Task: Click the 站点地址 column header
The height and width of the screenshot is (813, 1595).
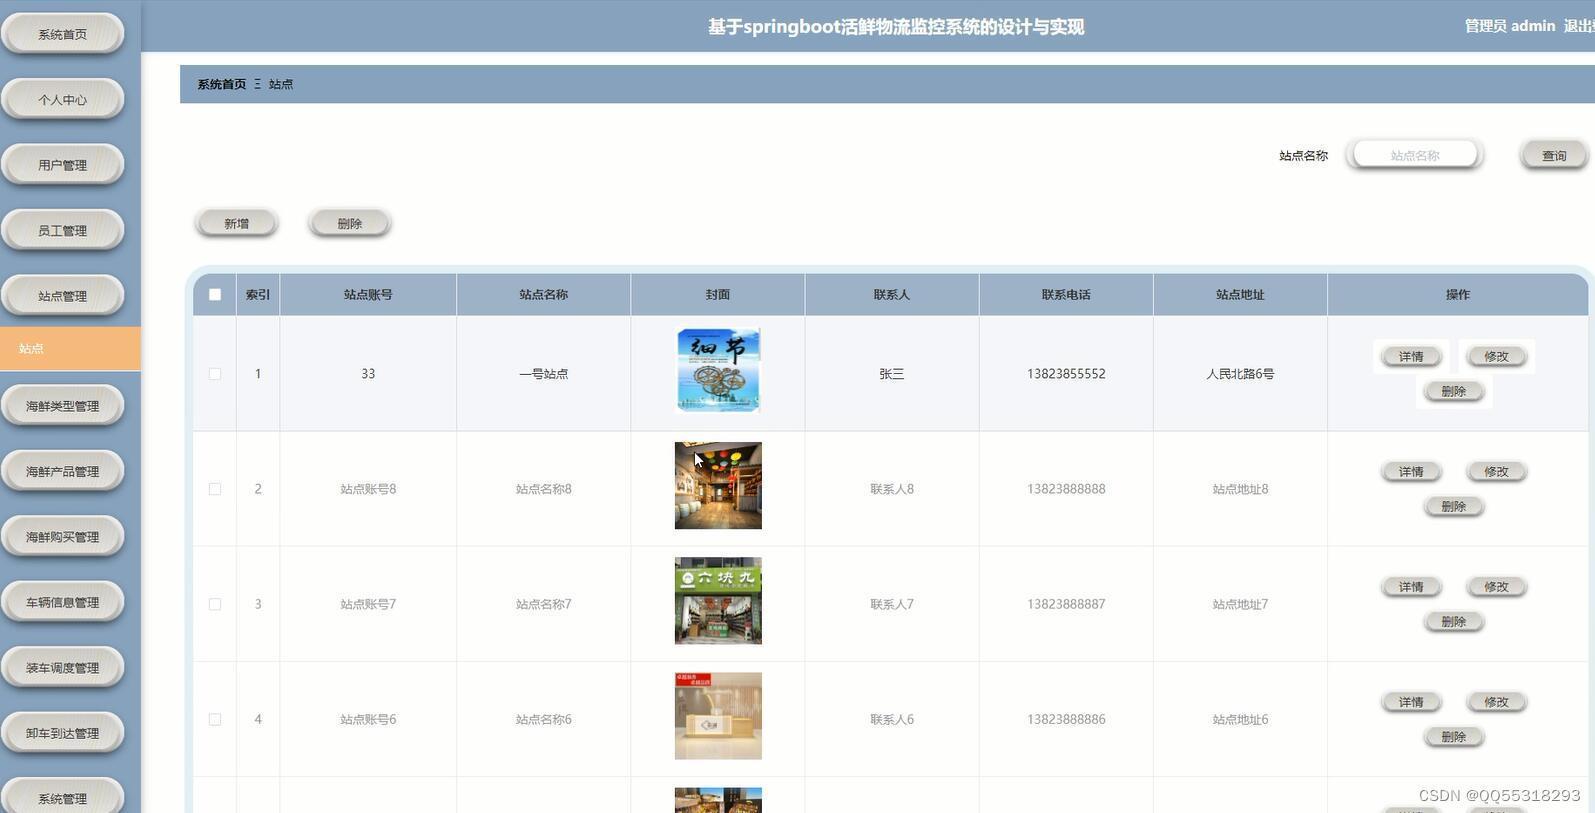Action: click(1240, 294)
